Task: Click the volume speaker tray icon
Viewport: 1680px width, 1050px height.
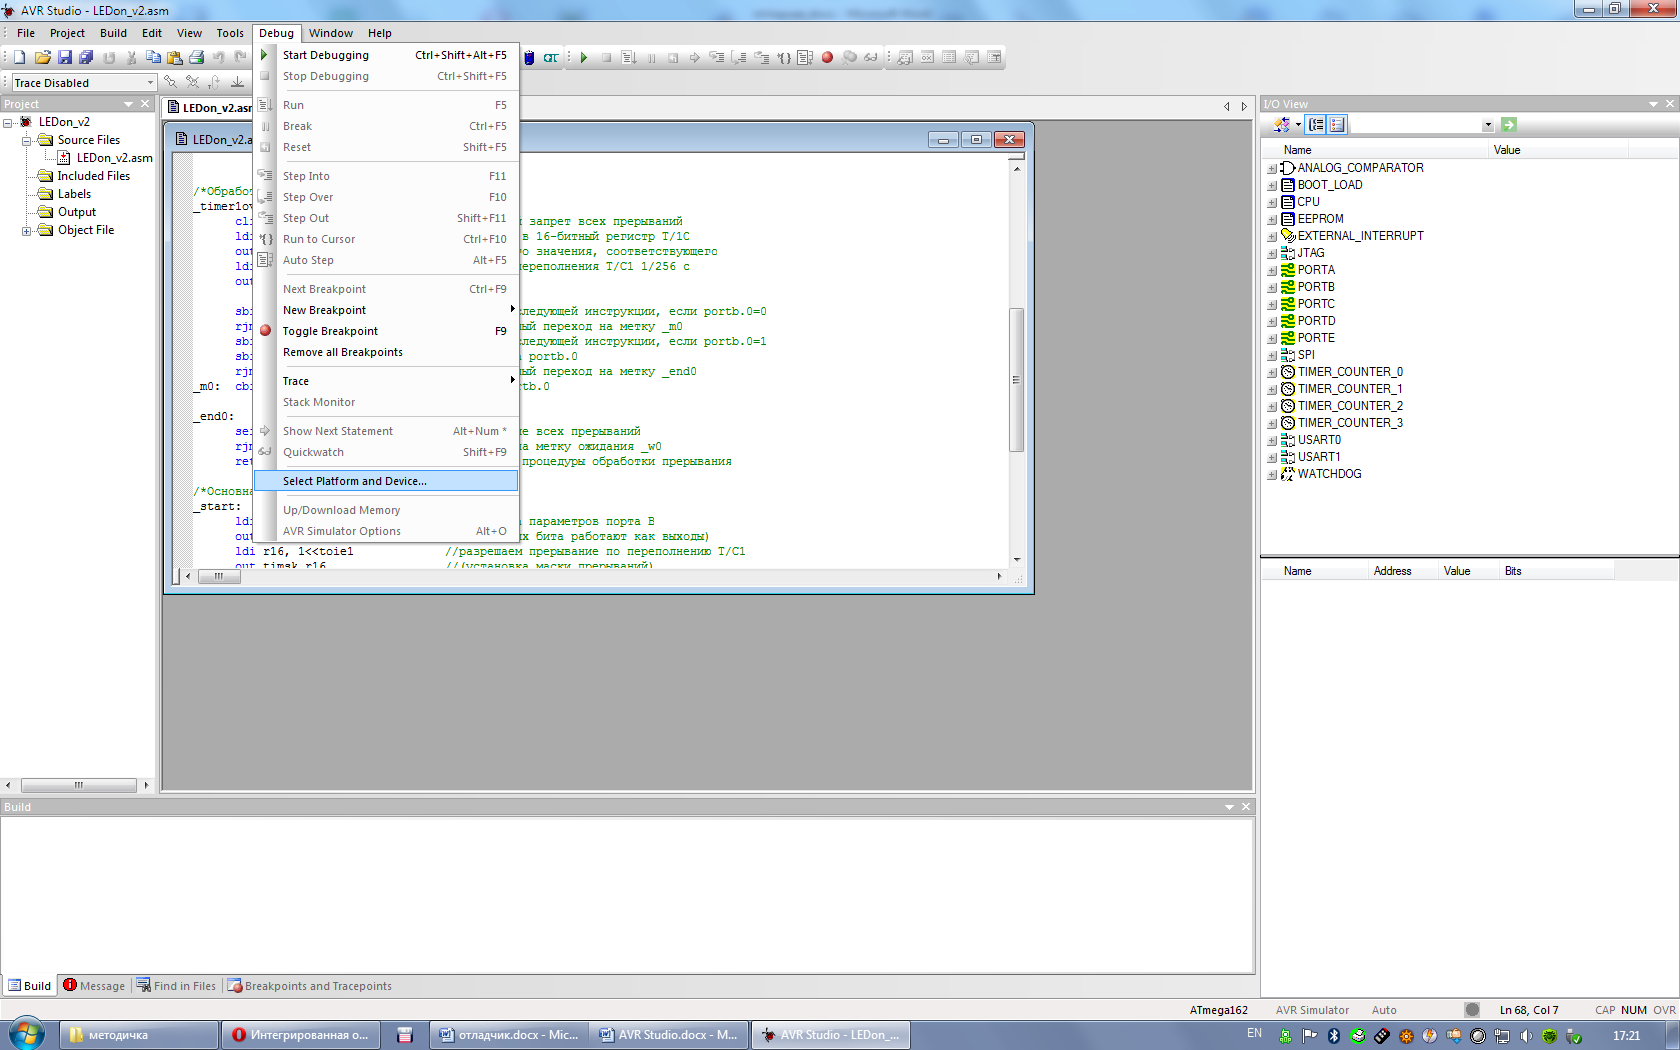Action: (1526, 1036)
